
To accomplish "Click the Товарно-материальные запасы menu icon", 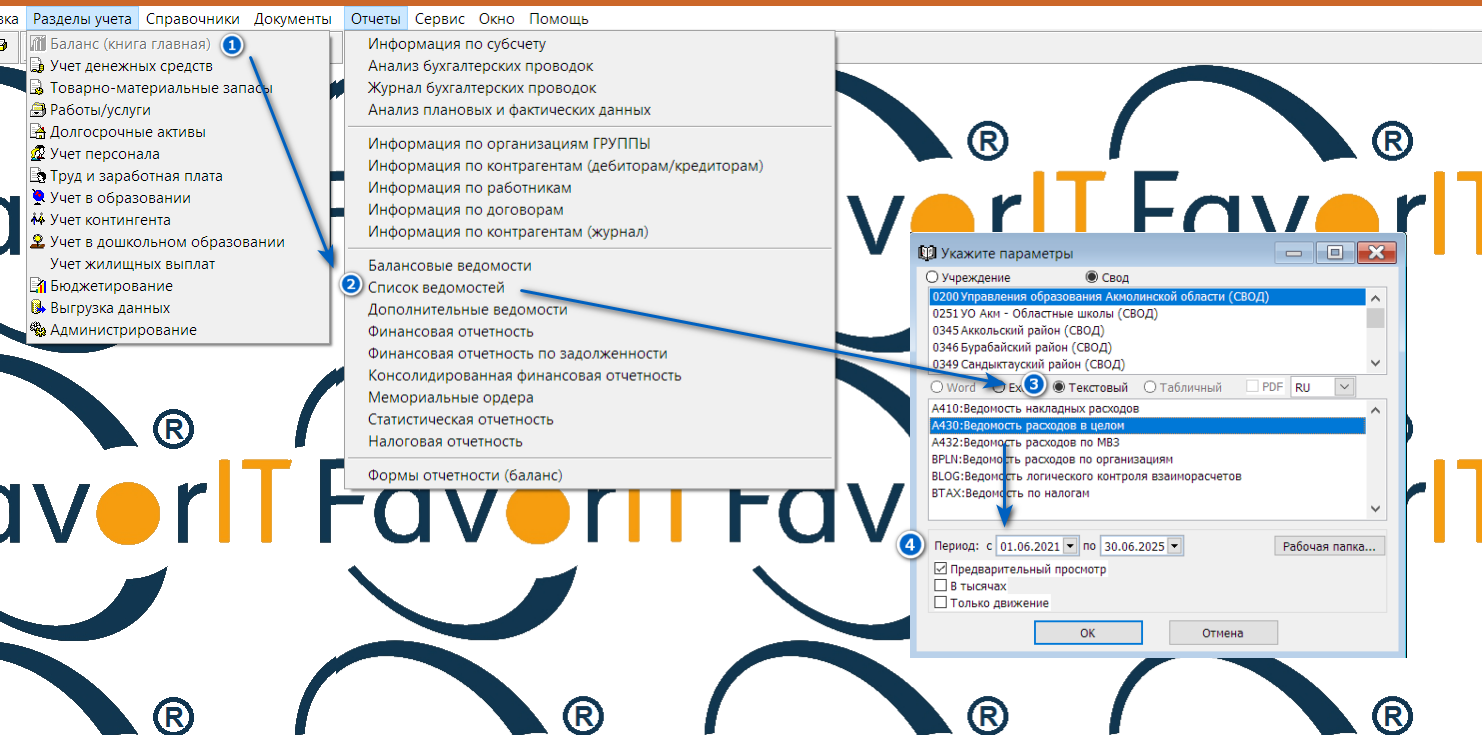I will coord(38,88).
